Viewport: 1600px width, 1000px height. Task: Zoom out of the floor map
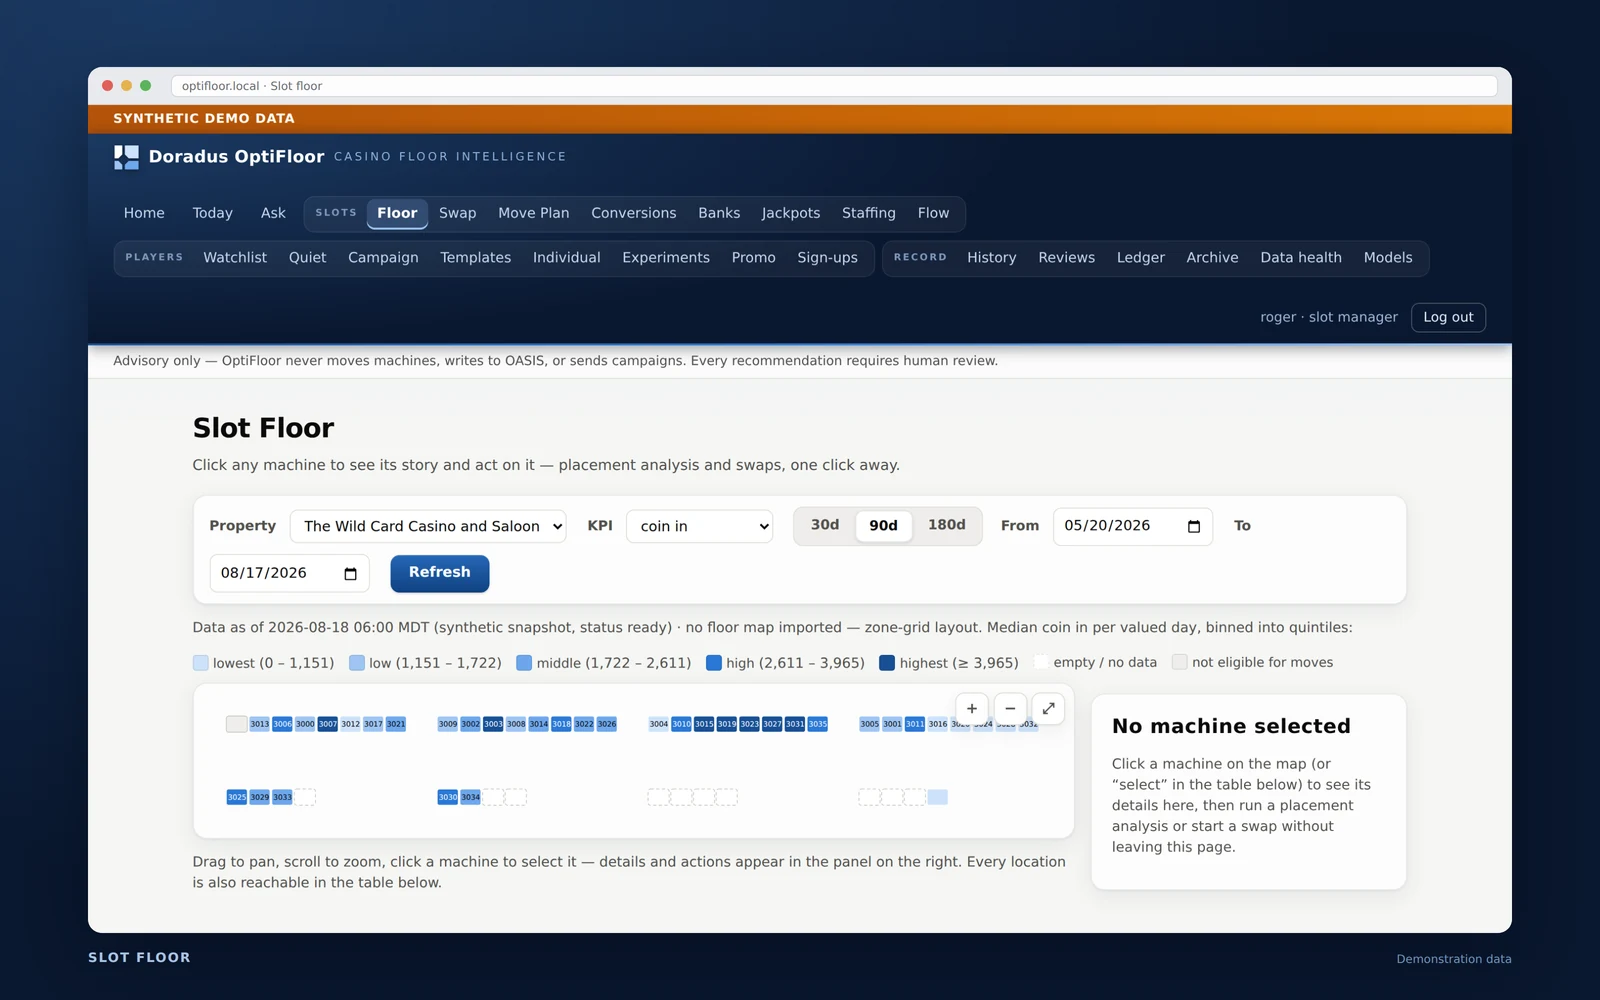point(1010,708)
